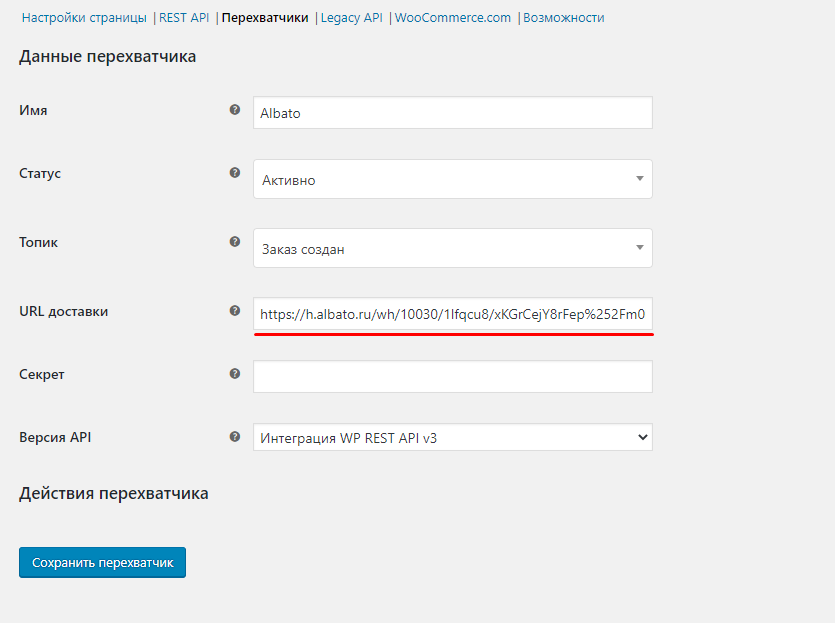Go to the Legacy API tab
This screenshot has width=835, height=623.
tap(352, 18)
